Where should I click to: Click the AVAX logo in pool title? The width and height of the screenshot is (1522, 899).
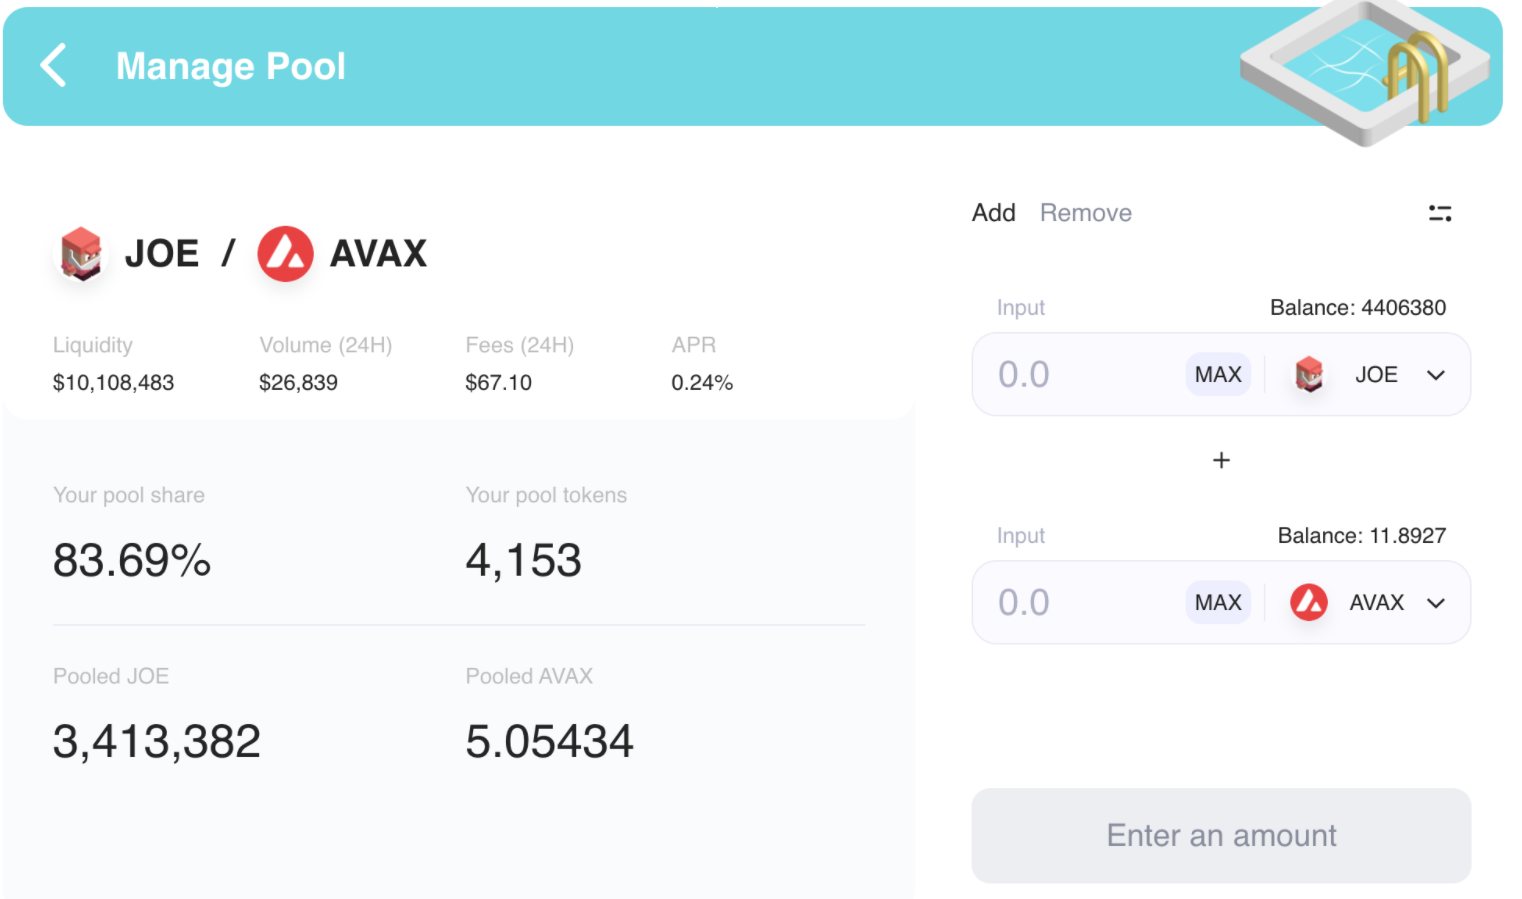point(286,254)
